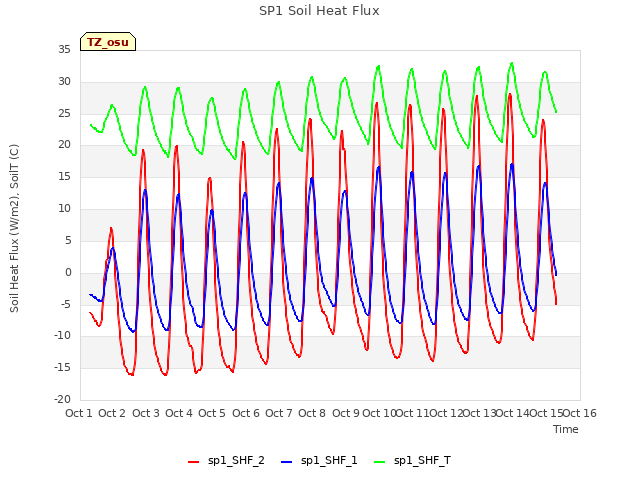The width and height of the screenshot is (640, 480).
Task: Click the sp1_SHF_T legend label
Action: click(422, 460)
